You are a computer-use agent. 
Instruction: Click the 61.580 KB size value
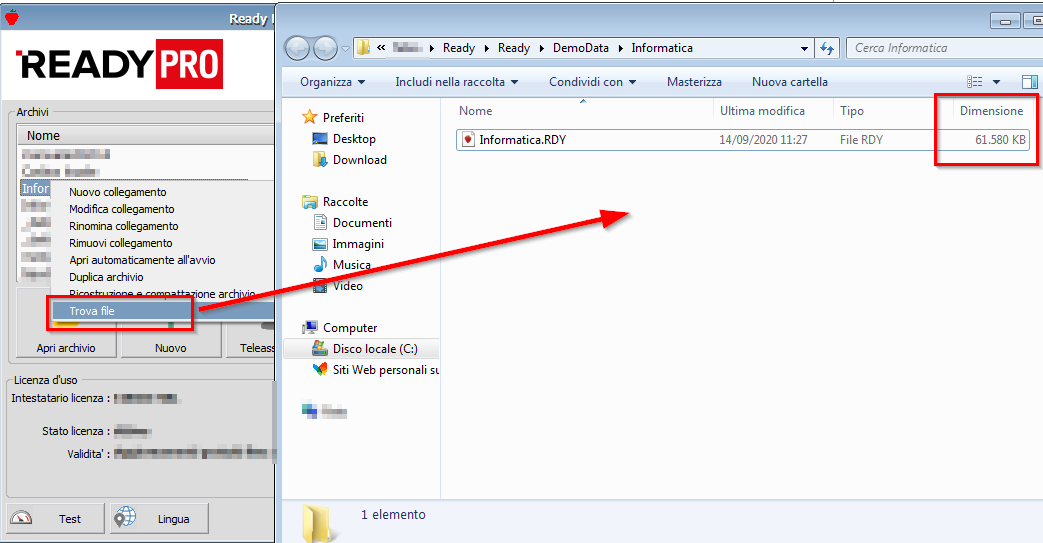[1000, 140]
